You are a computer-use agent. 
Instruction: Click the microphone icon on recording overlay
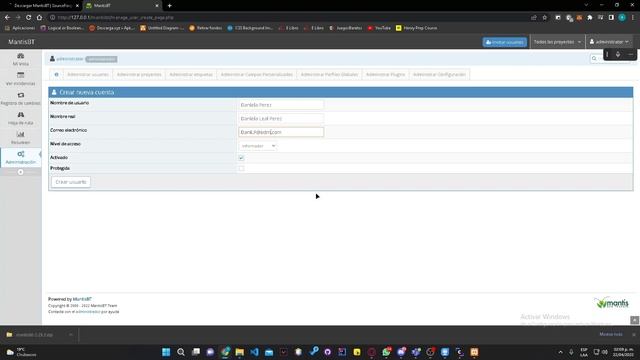618,54
